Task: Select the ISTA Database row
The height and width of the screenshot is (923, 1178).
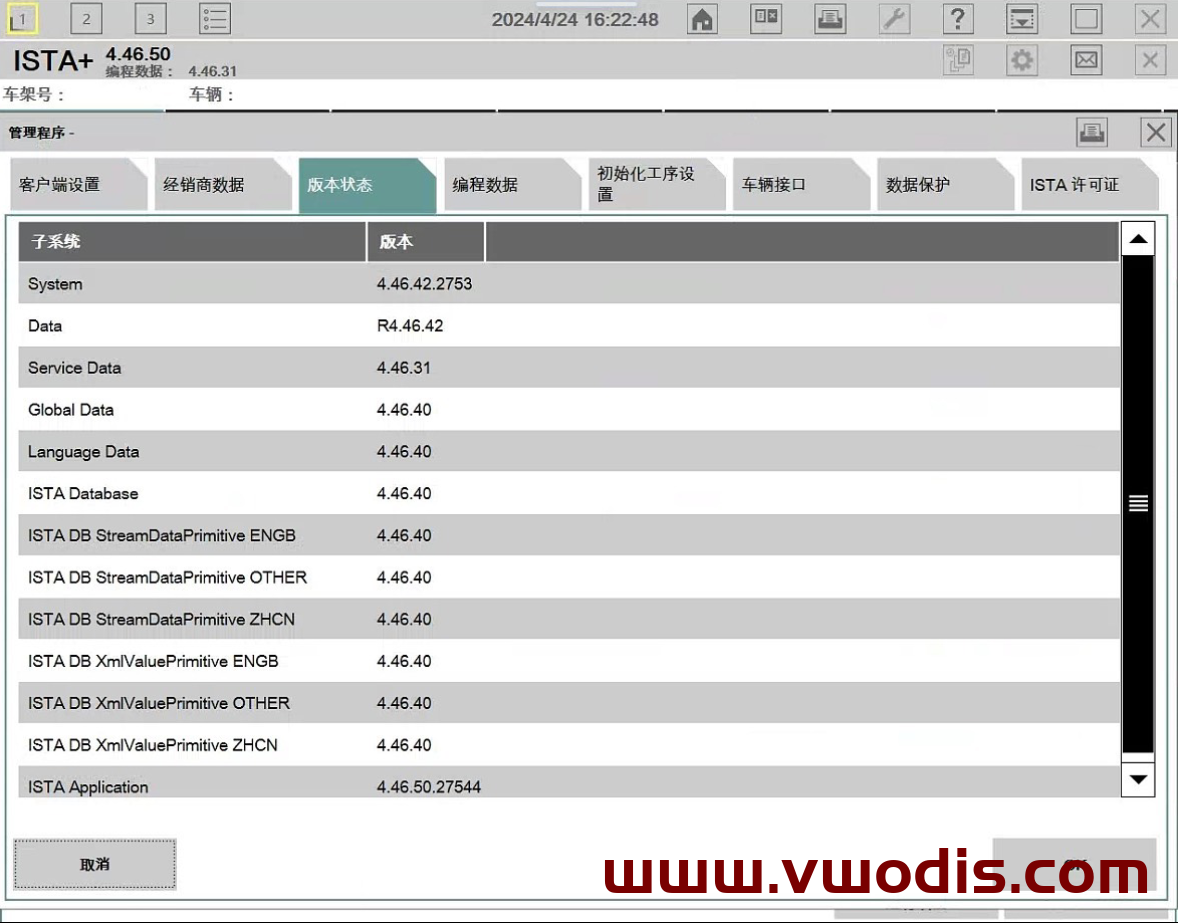Action: click(x=569, y=493)
